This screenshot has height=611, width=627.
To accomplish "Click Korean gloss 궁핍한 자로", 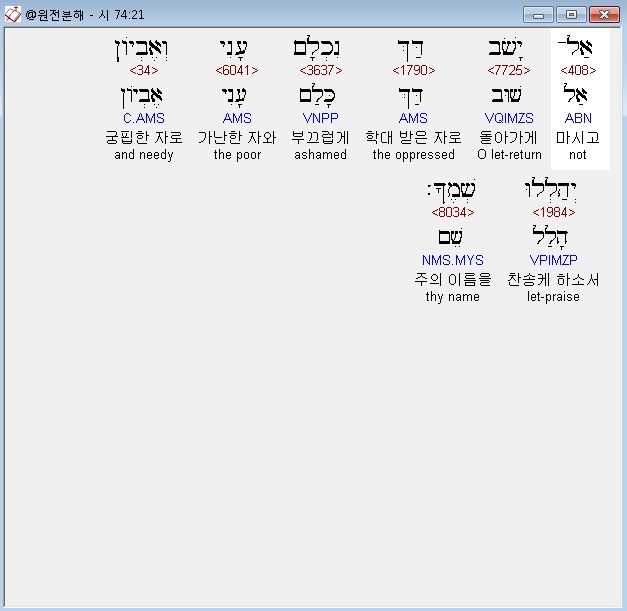I will click(x=144, y=138).
